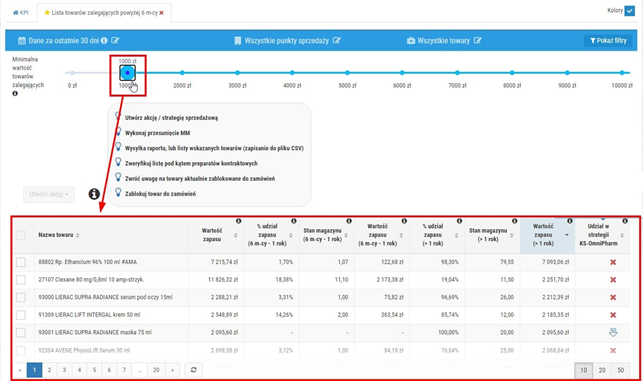Go to next page with » arrow
643x381 pixels.
coord(173,370)
